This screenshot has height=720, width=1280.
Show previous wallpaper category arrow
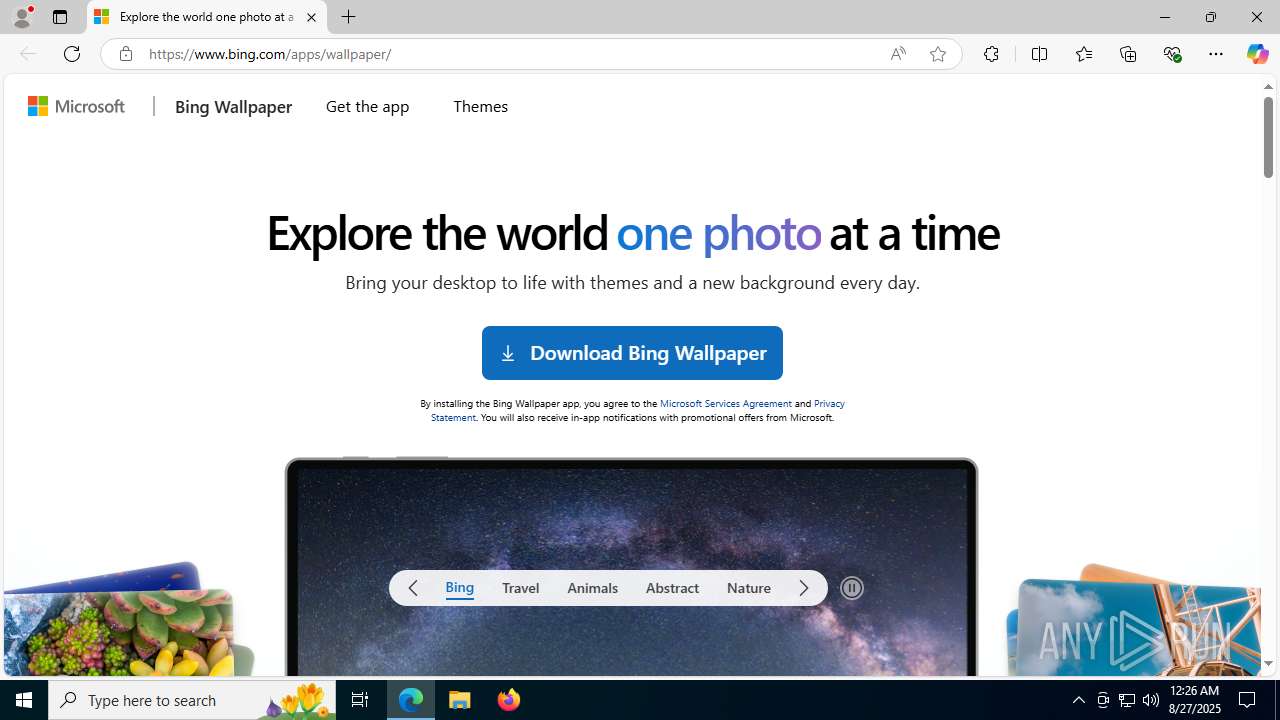point(413,588)
